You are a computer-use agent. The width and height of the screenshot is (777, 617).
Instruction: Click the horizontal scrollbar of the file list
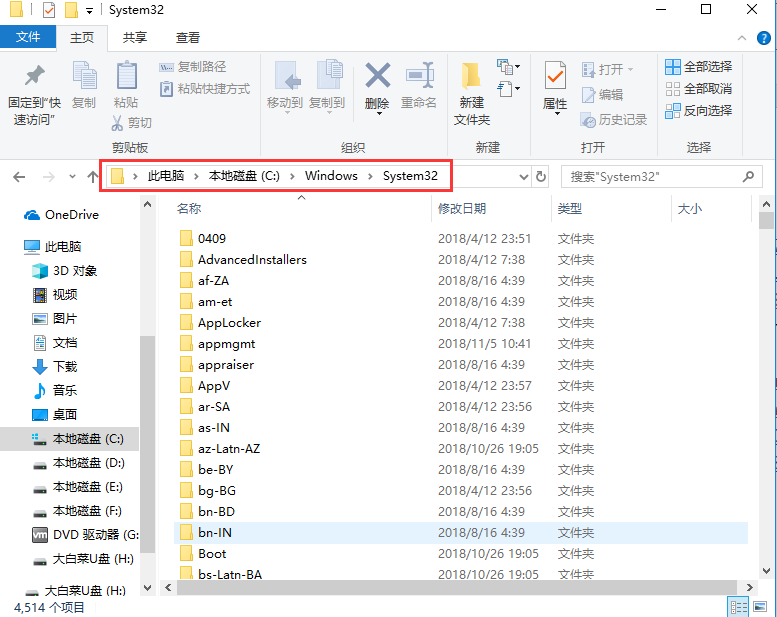pyautogui.click(x=457, y=587)
